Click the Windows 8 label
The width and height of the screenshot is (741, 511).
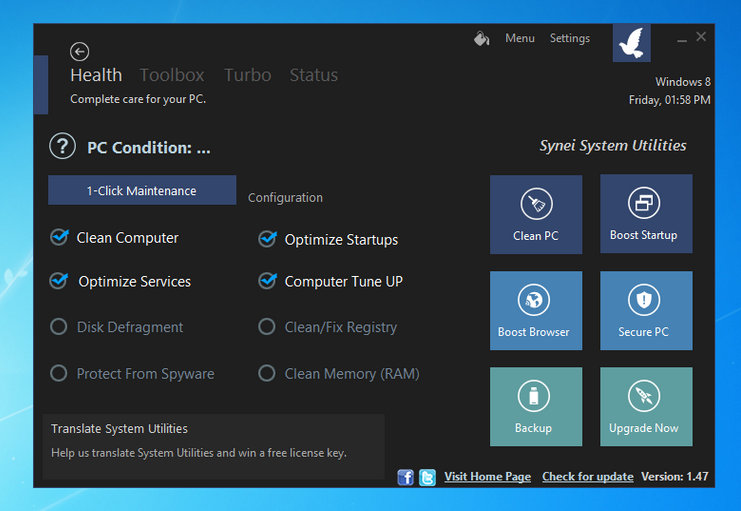coord(683,82)
